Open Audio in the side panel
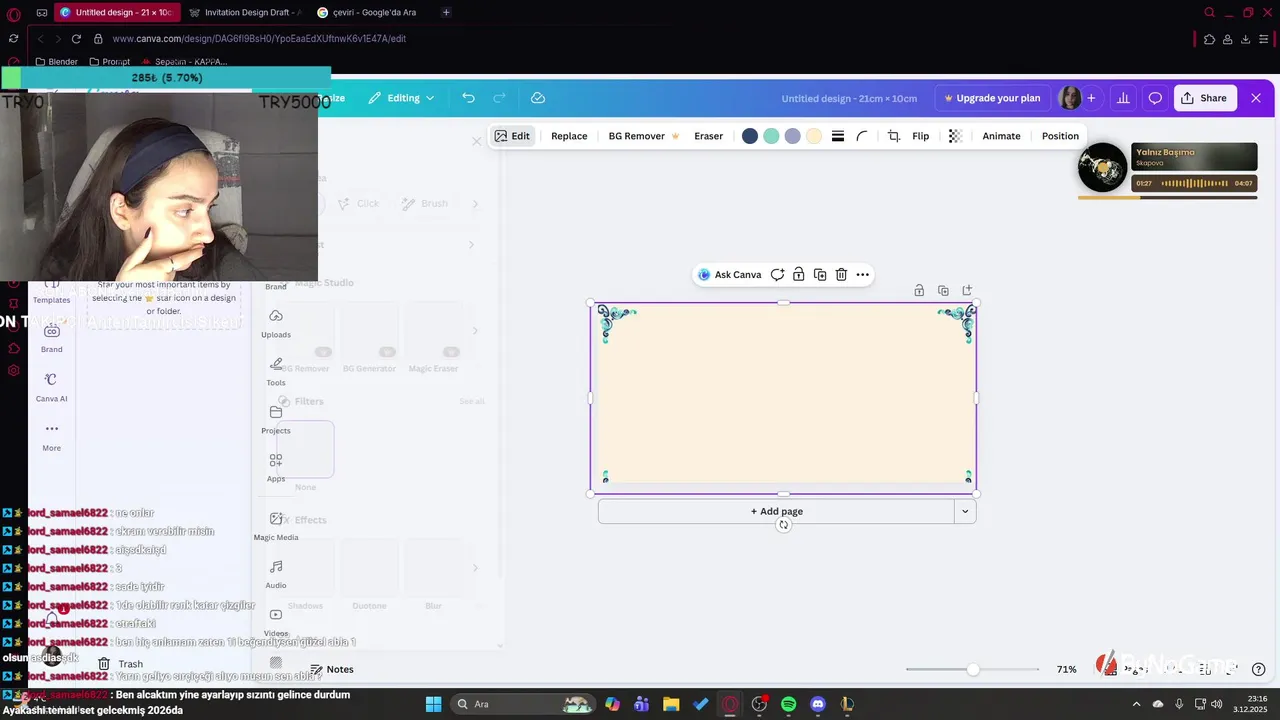This screenshot has height=720, width=1280. pos(276,573)
